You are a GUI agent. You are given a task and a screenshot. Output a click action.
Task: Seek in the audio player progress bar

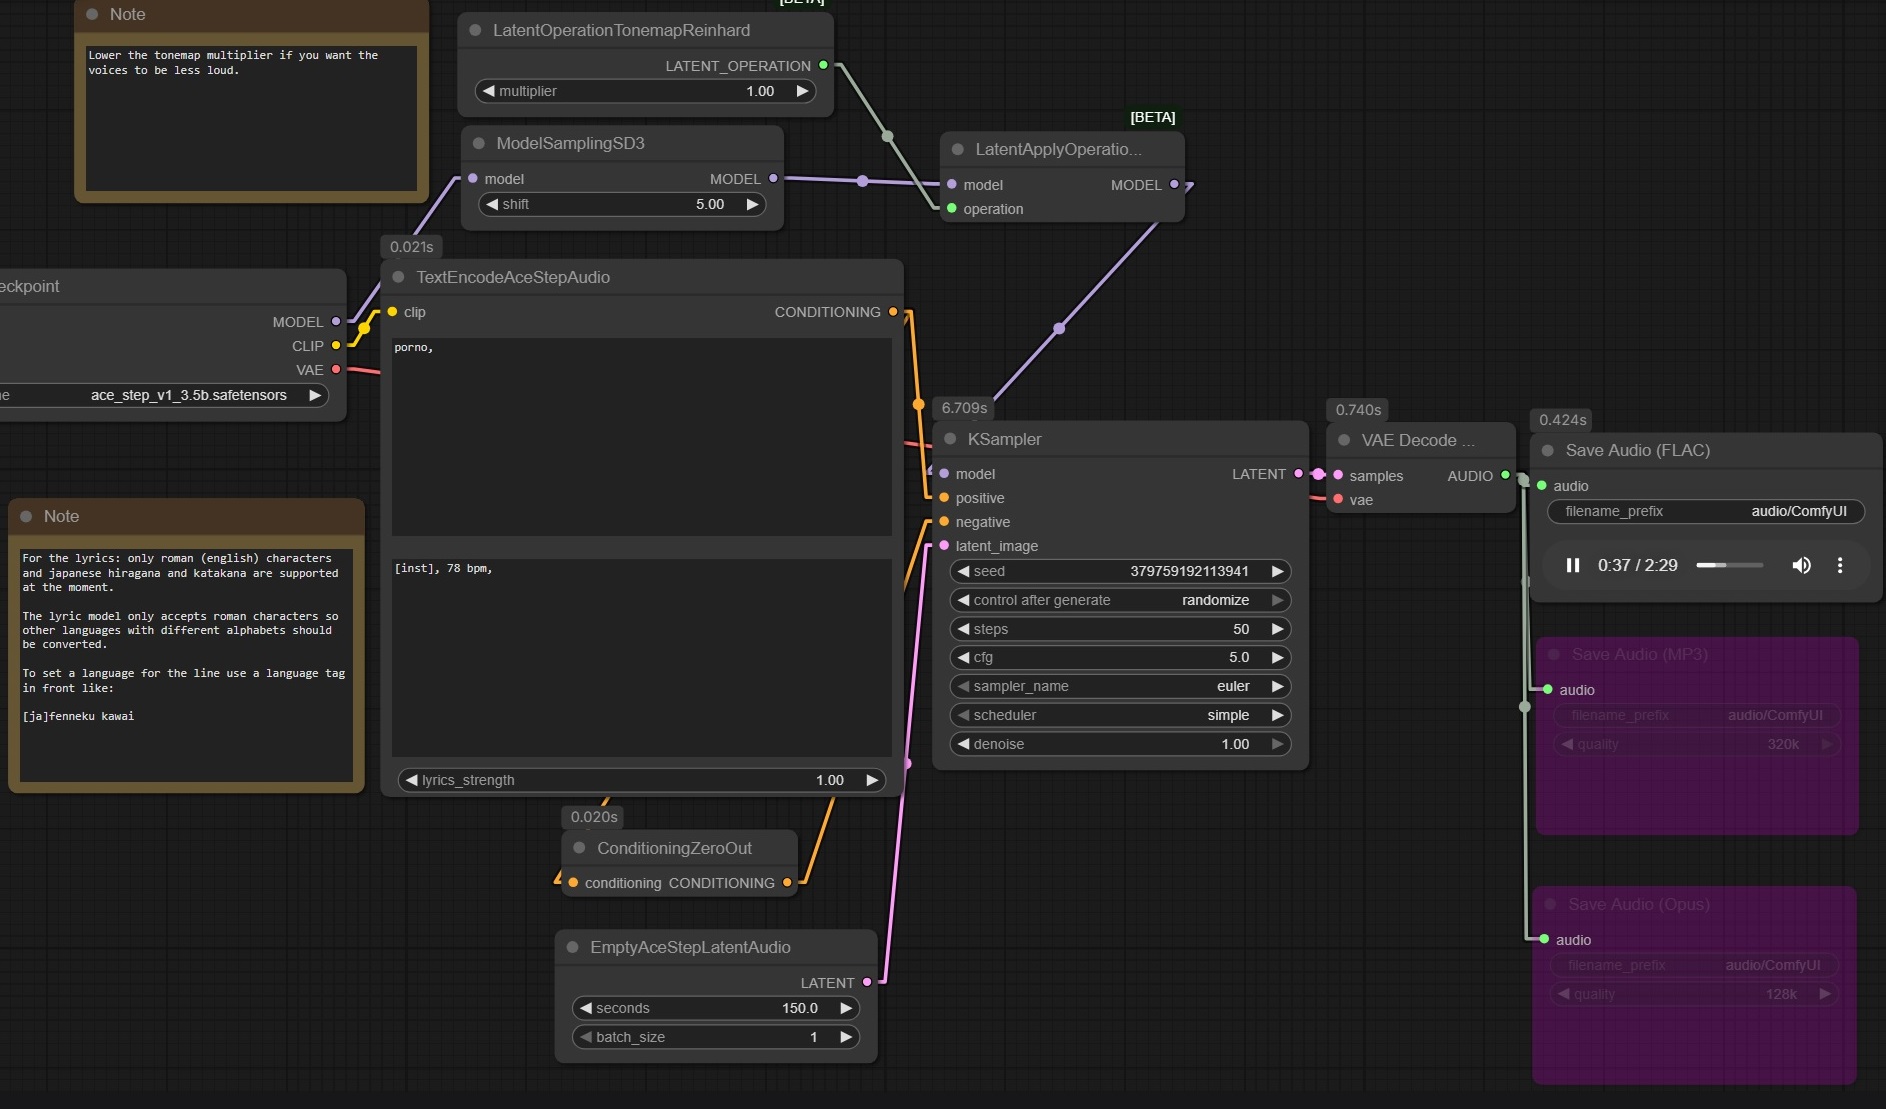1730,565
